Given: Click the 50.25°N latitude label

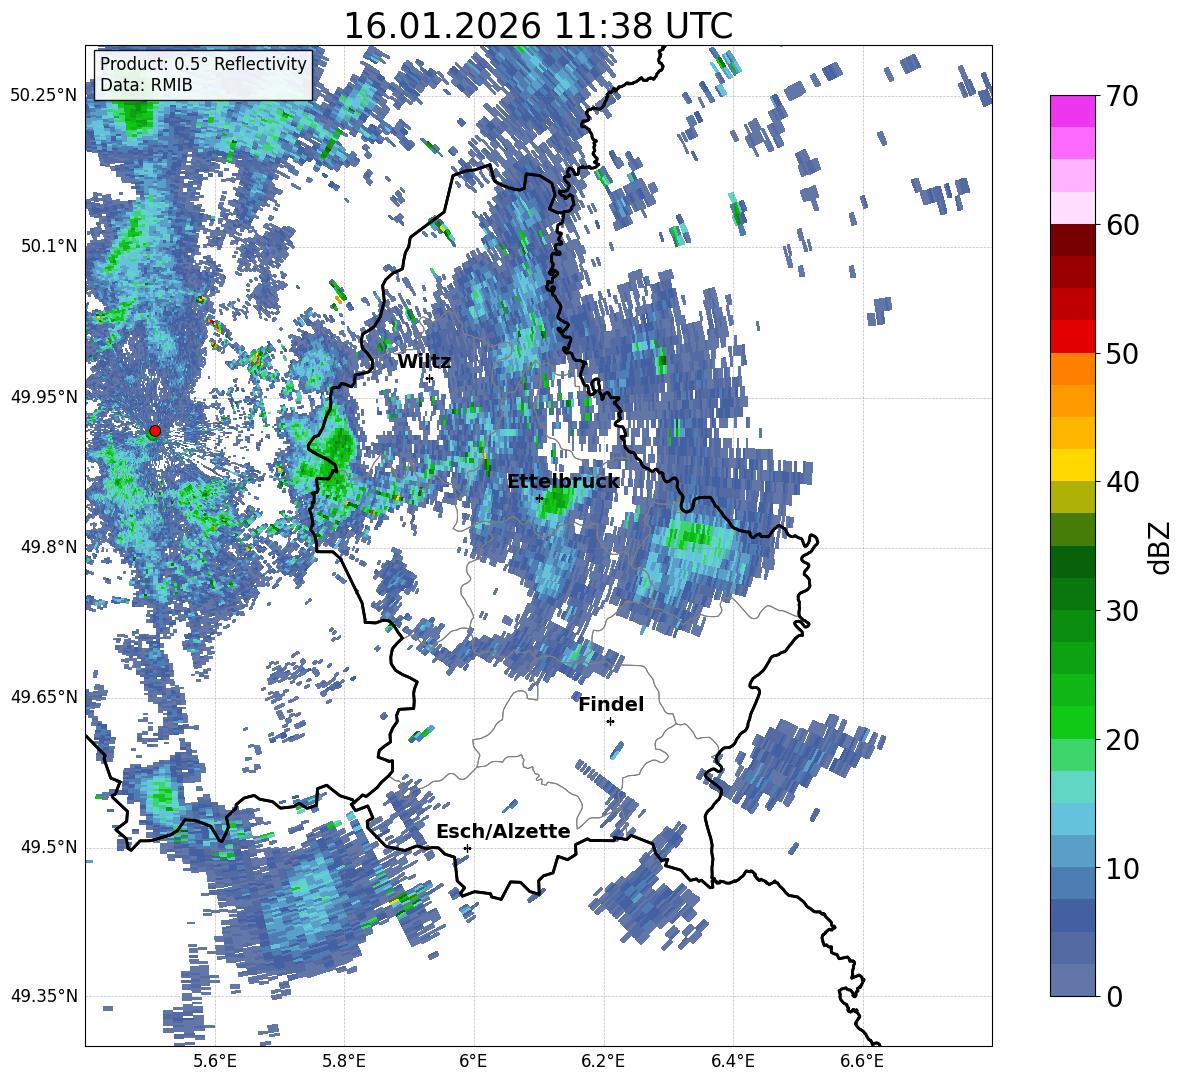Looking at the screenshot, I should tap(44, 96).
